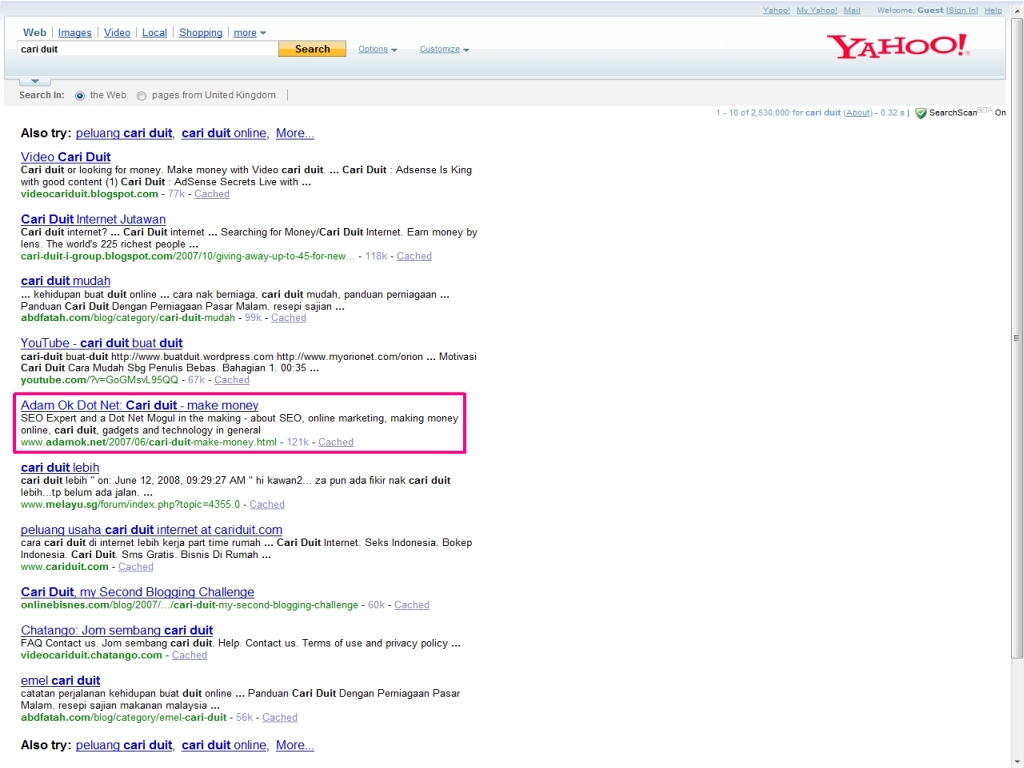The width and height of the screenshot is (1024, 768).
Task: Select the Web search tab
Action: tap(35, 33)
